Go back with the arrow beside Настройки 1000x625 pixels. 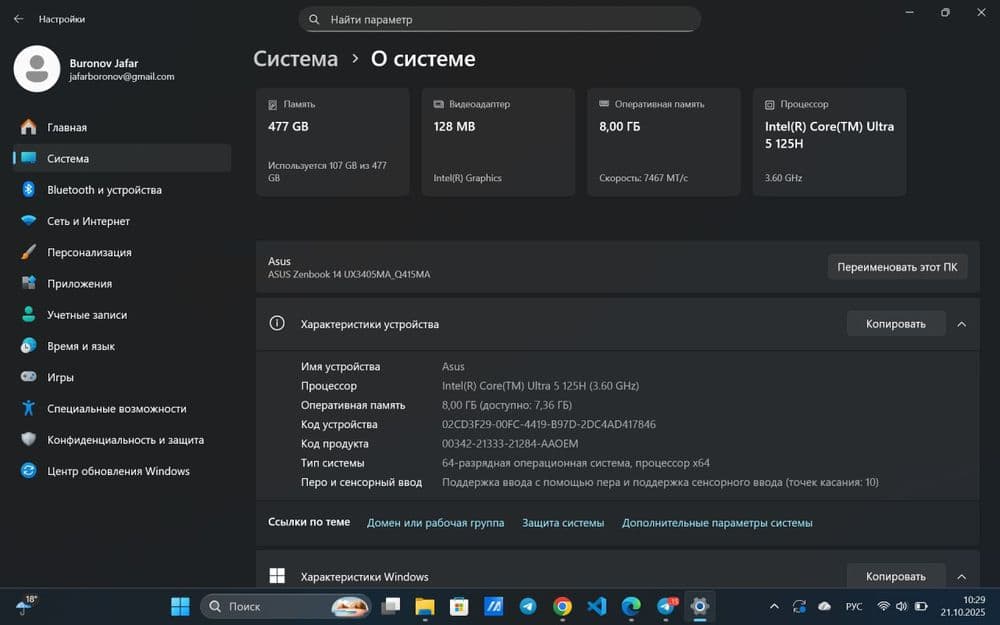18,19
